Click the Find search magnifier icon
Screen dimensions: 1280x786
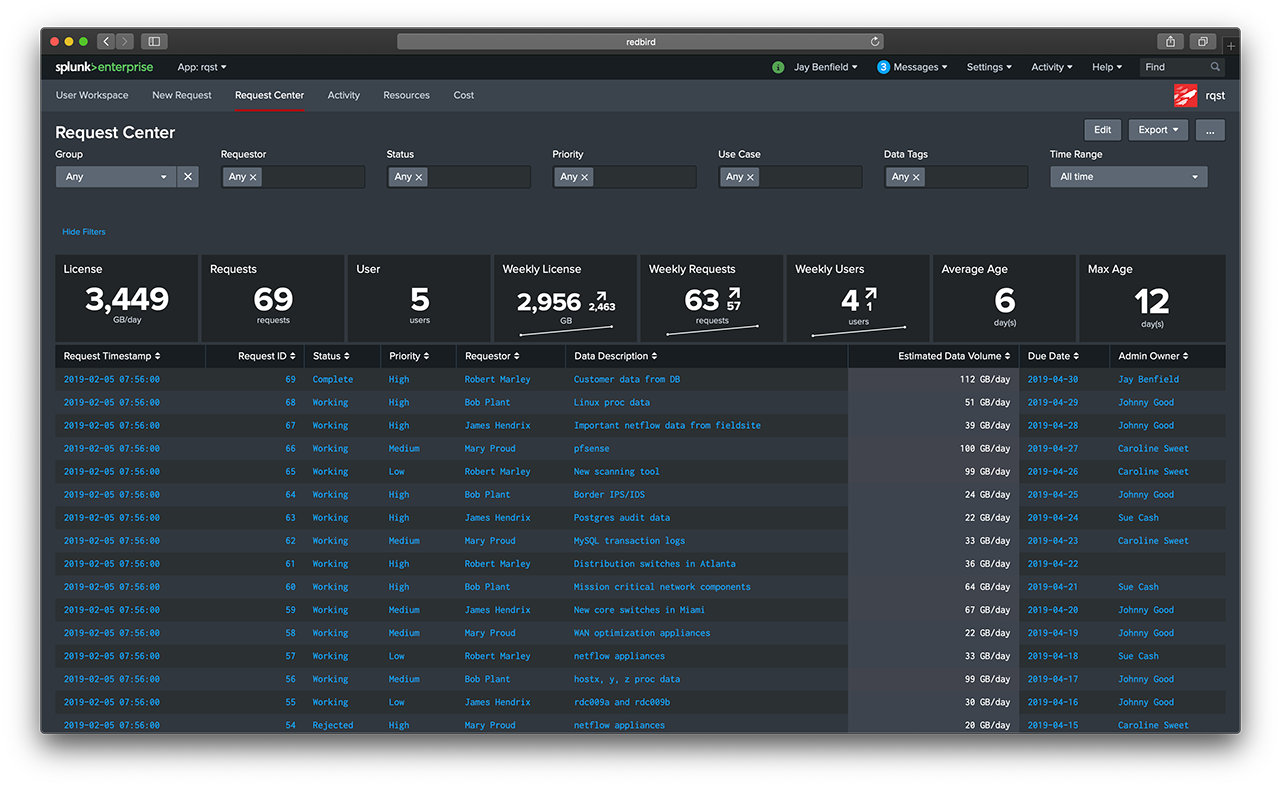(1215, 67)
